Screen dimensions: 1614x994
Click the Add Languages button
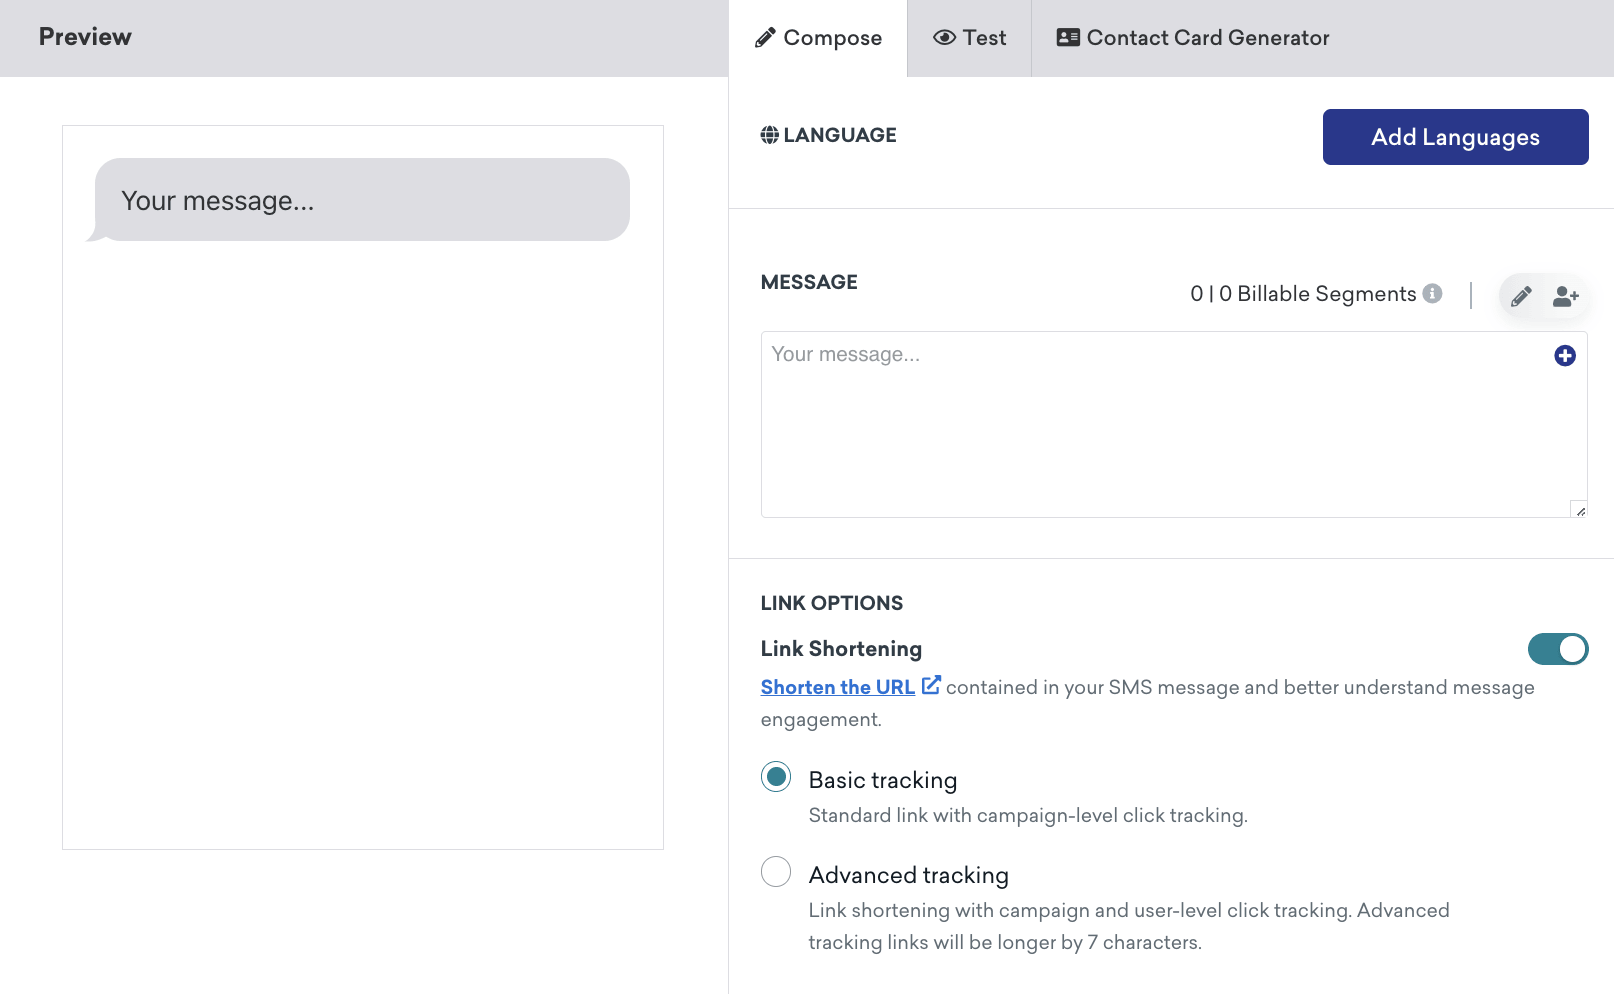1455,137
